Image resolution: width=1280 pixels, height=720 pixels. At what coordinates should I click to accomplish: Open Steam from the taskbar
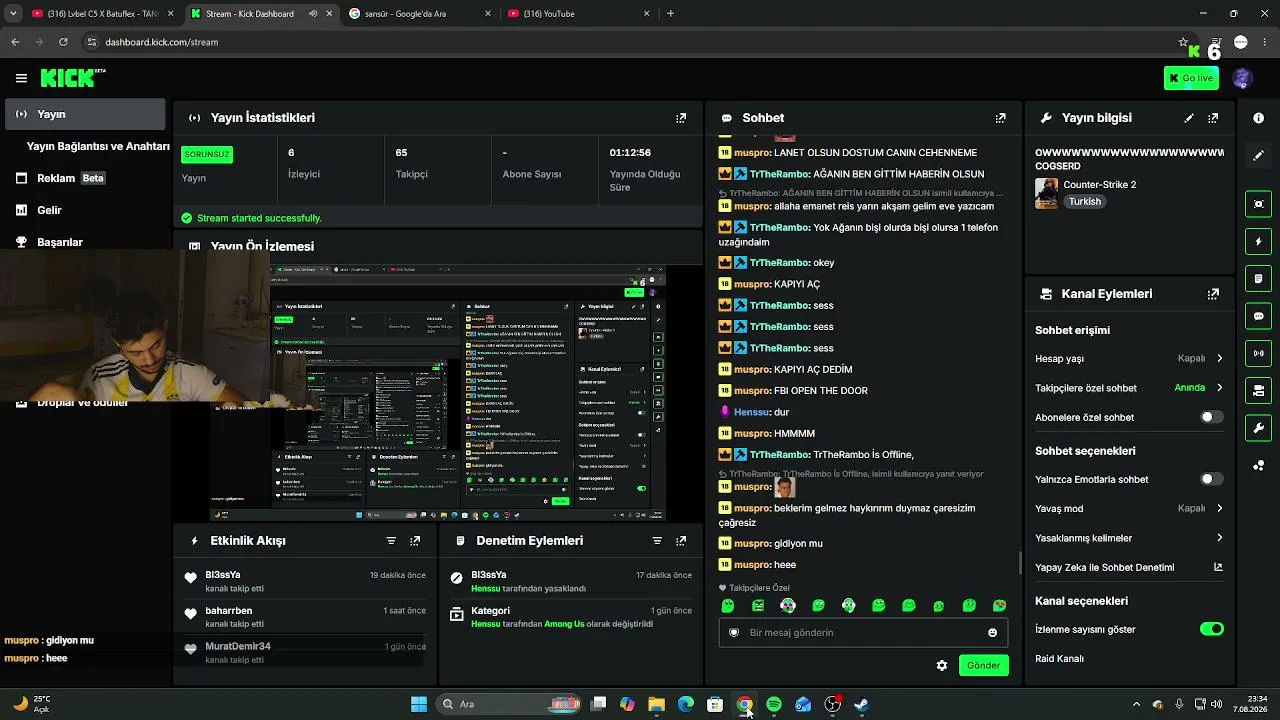click(861, 704)
